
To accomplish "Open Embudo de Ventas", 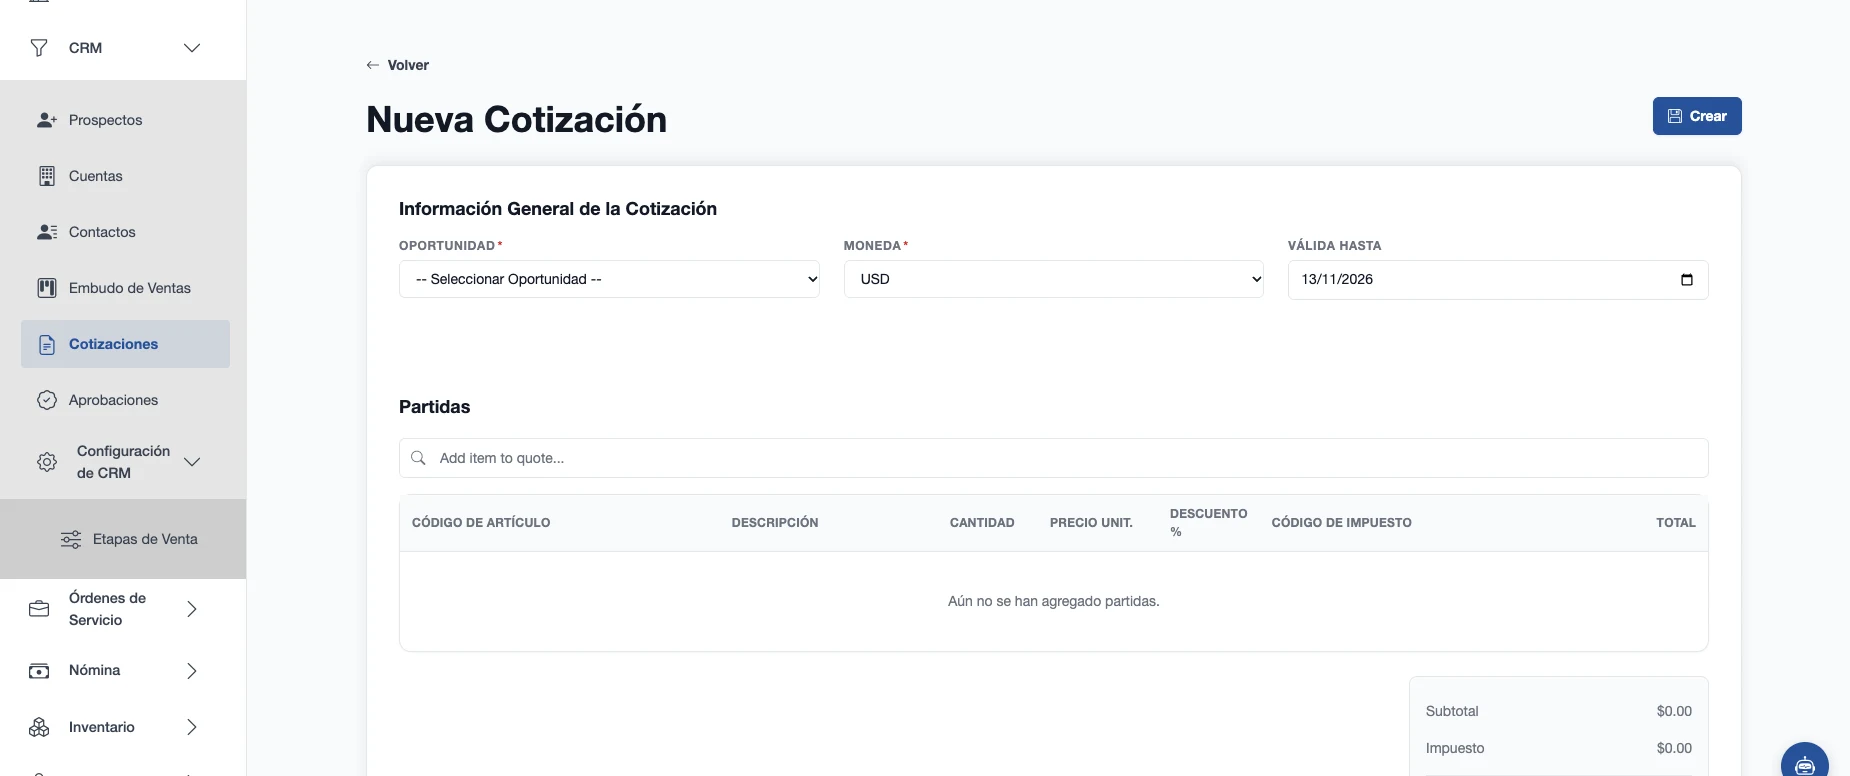I will point(125,288).
